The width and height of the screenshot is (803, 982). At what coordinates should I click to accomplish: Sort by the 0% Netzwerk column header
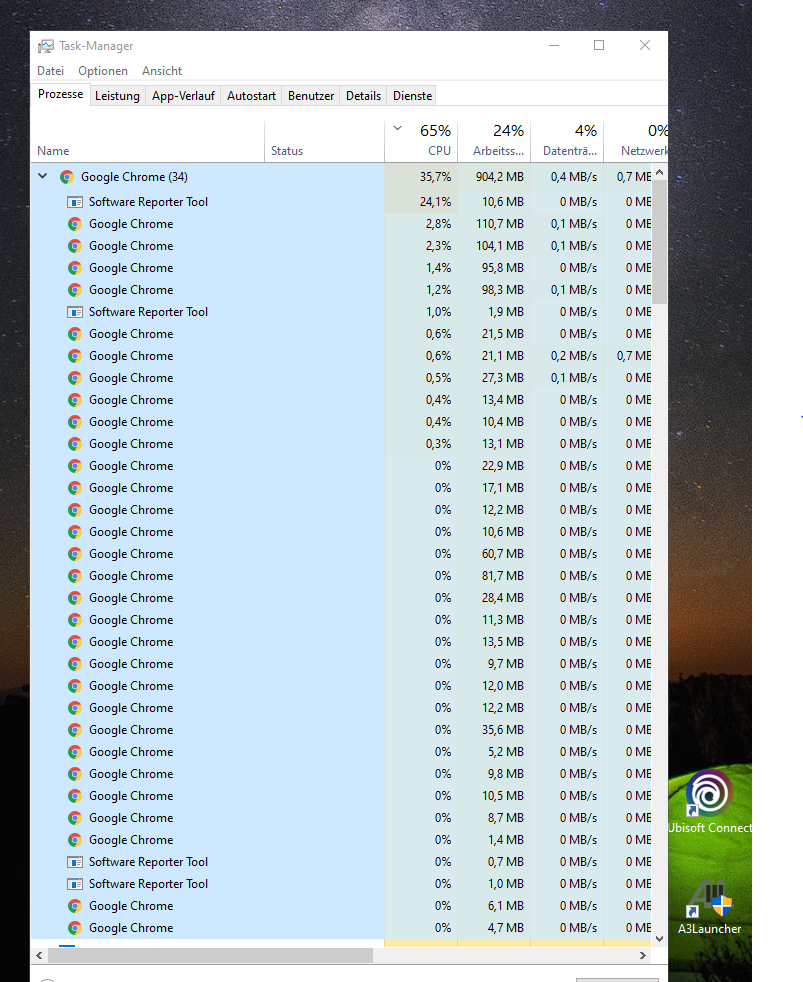pyautogui.click(x=636, y=142)
